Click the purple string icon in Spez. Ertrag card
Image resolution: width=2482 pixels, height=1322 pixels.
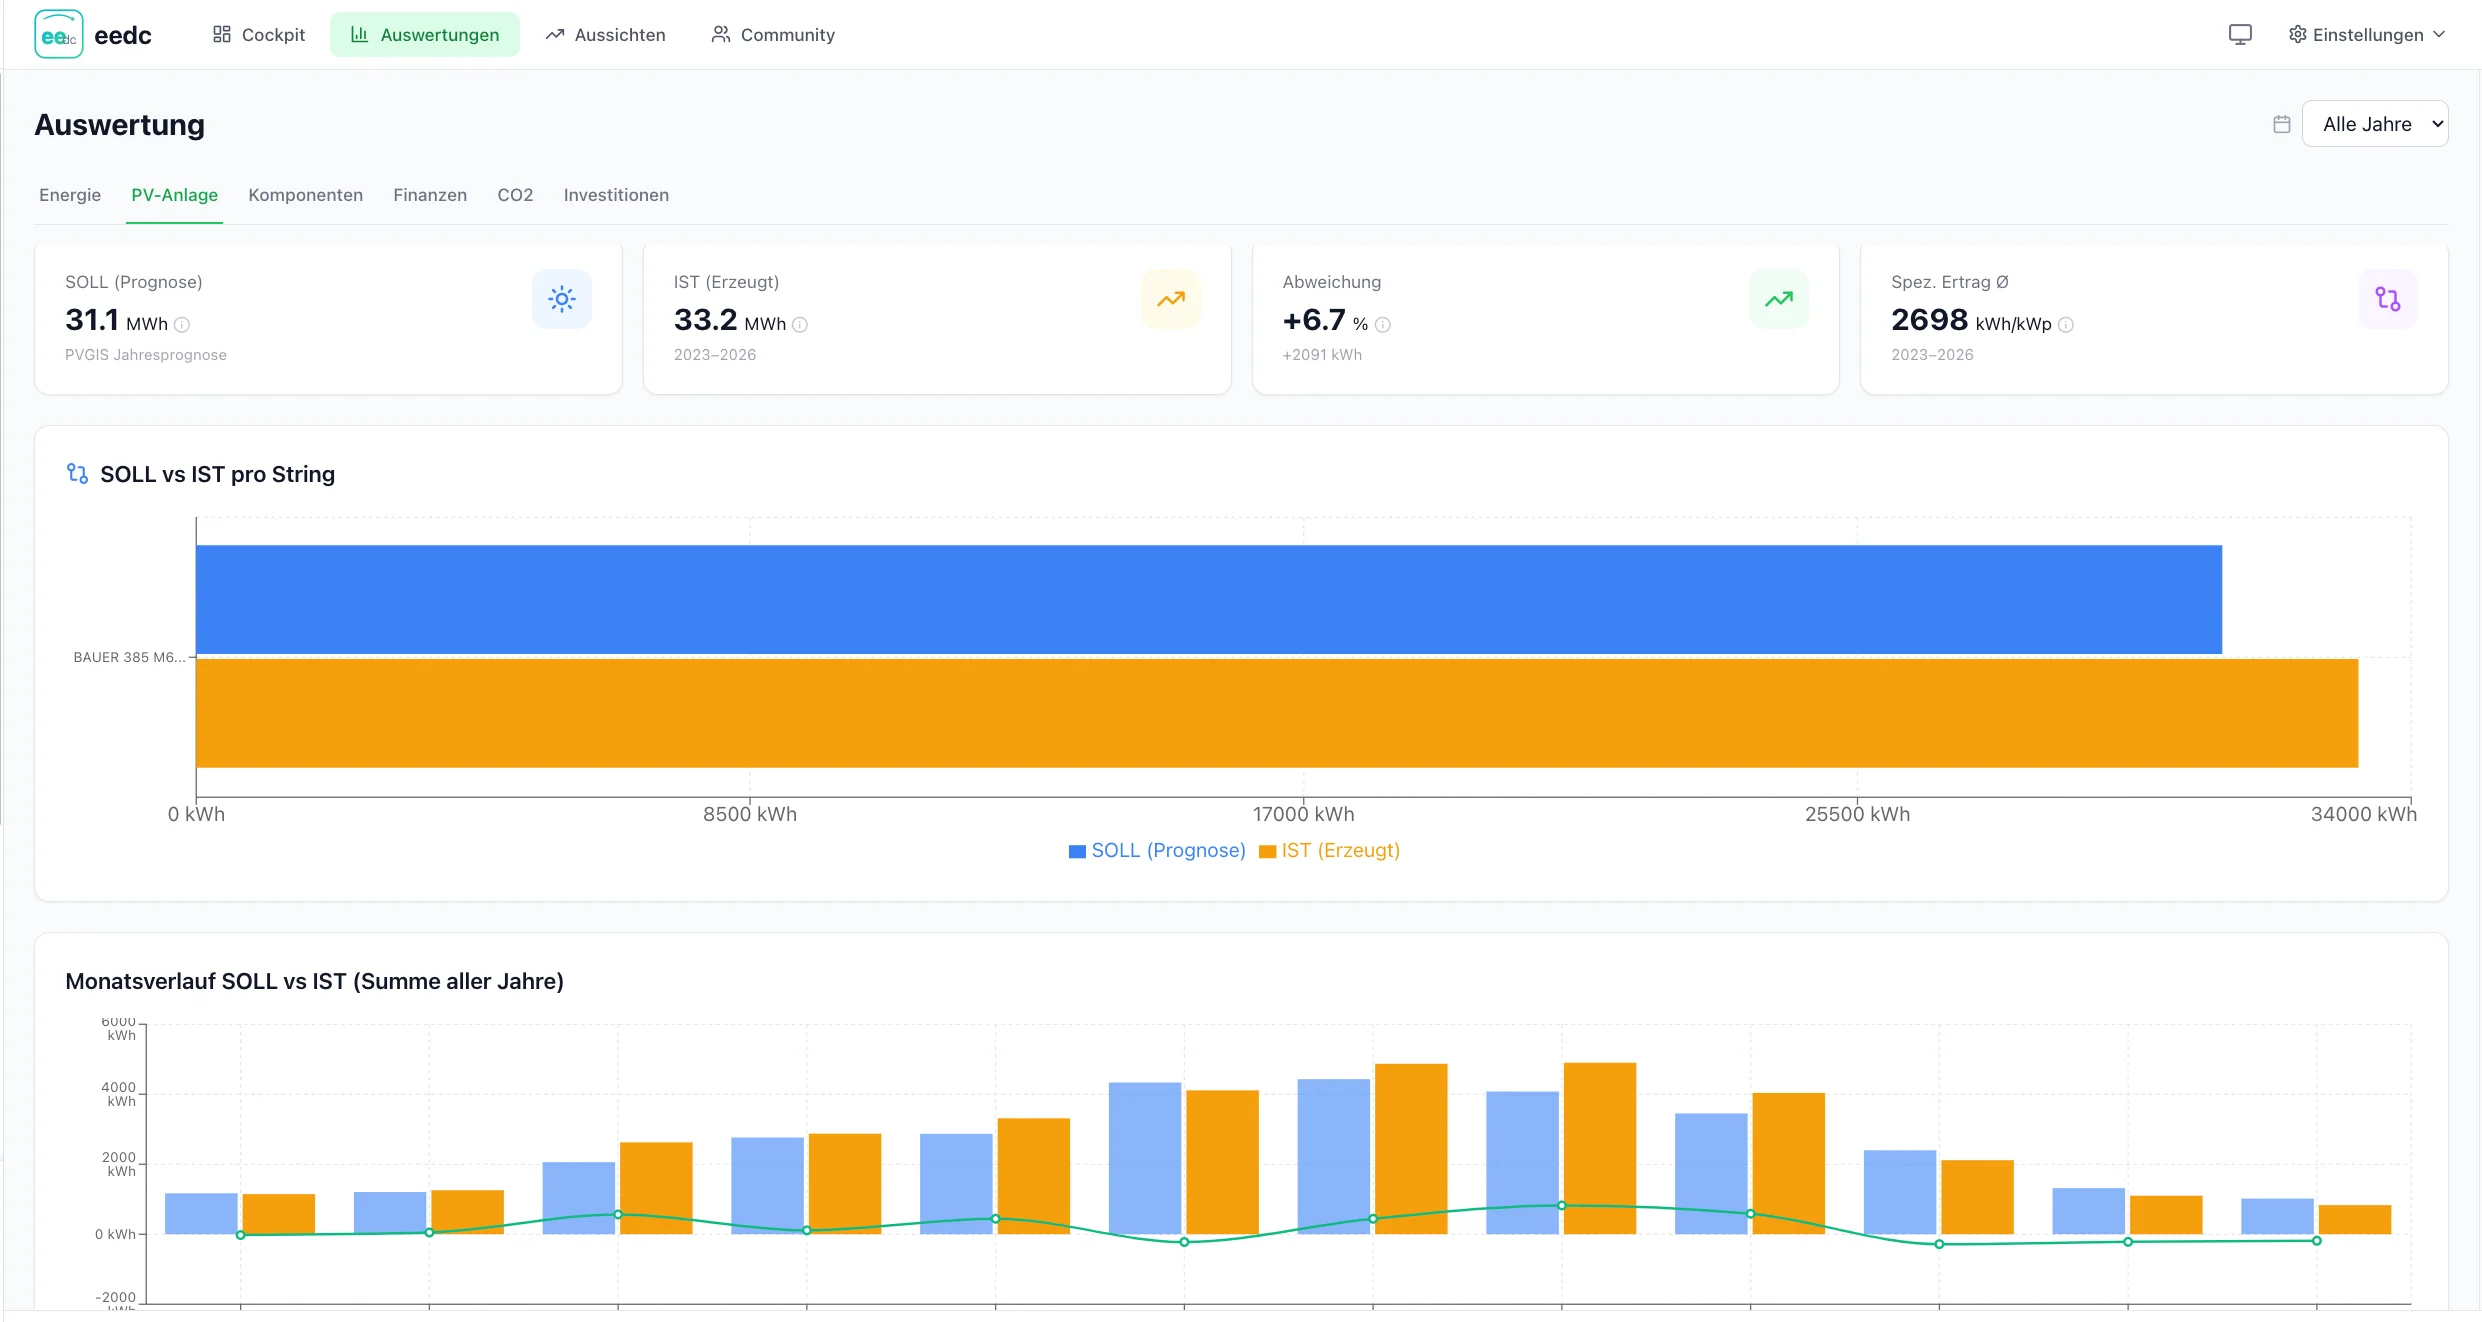2387,299
